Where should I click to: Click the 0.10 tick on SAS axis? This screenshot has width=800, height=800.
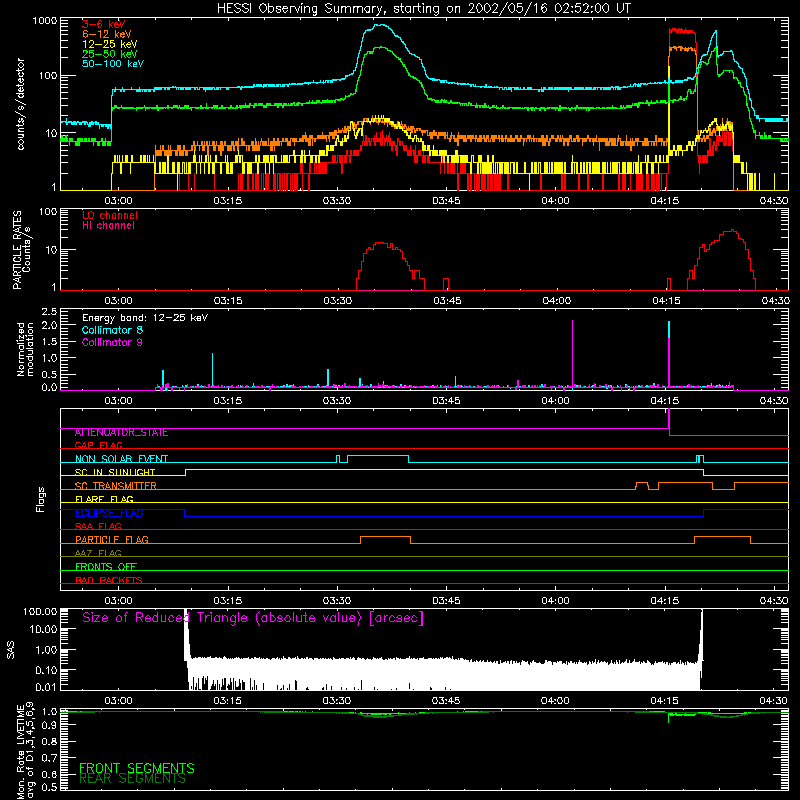pos(46,670)
